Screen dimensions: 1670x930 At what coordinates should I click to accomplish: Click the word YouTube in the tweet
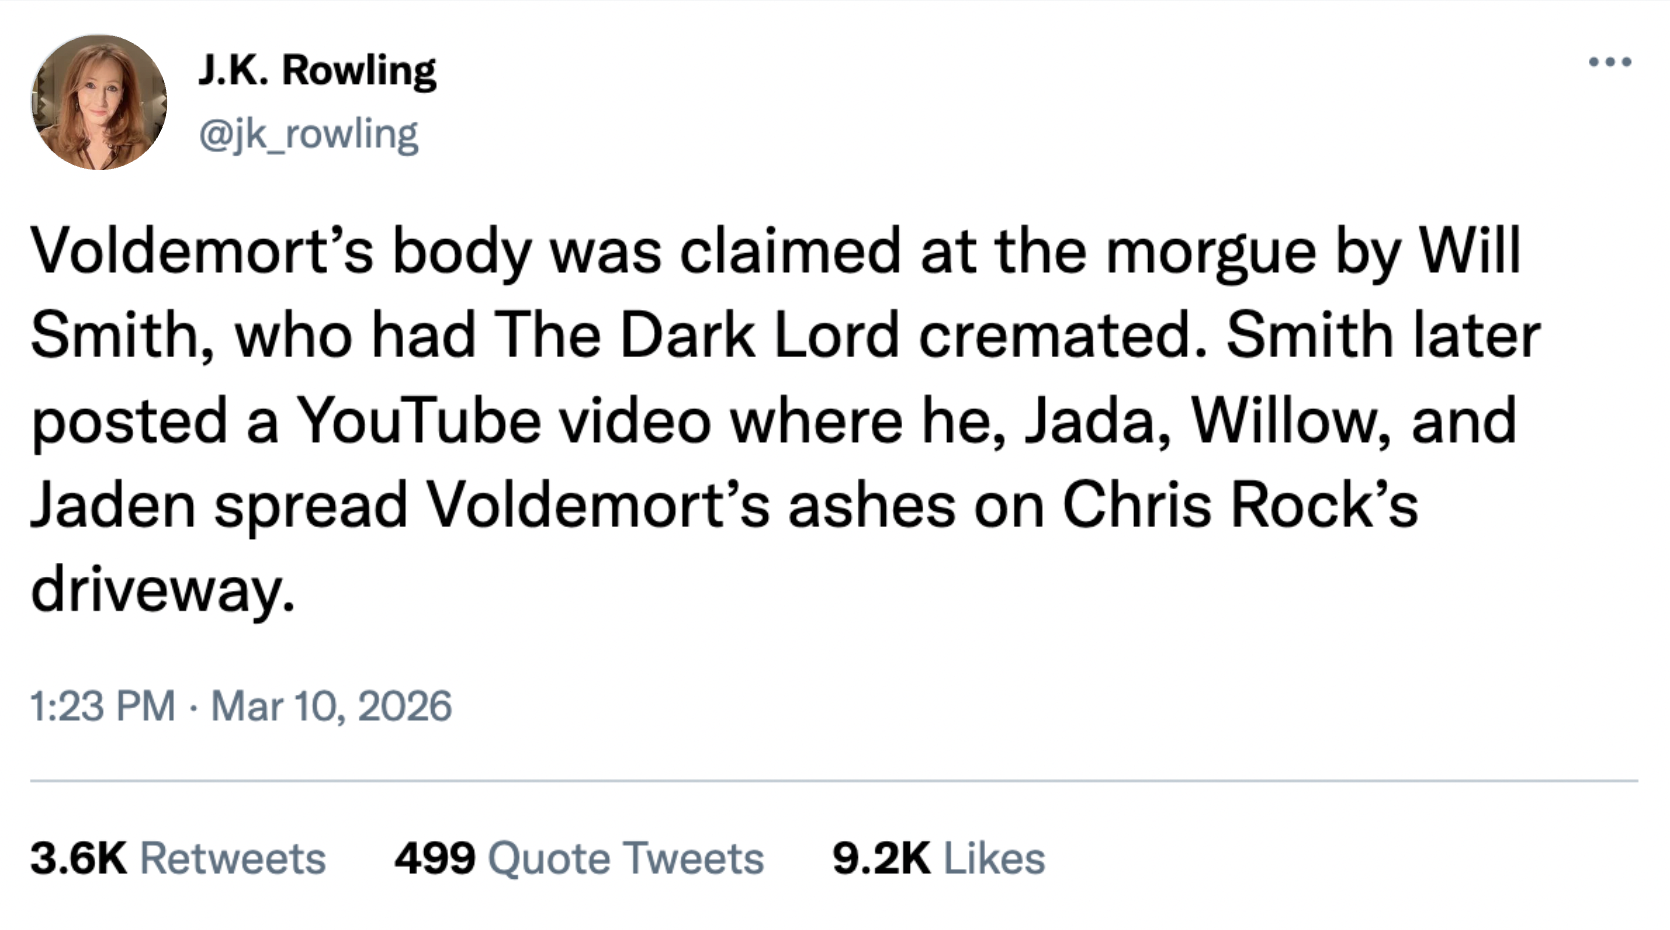pos(417,421)
